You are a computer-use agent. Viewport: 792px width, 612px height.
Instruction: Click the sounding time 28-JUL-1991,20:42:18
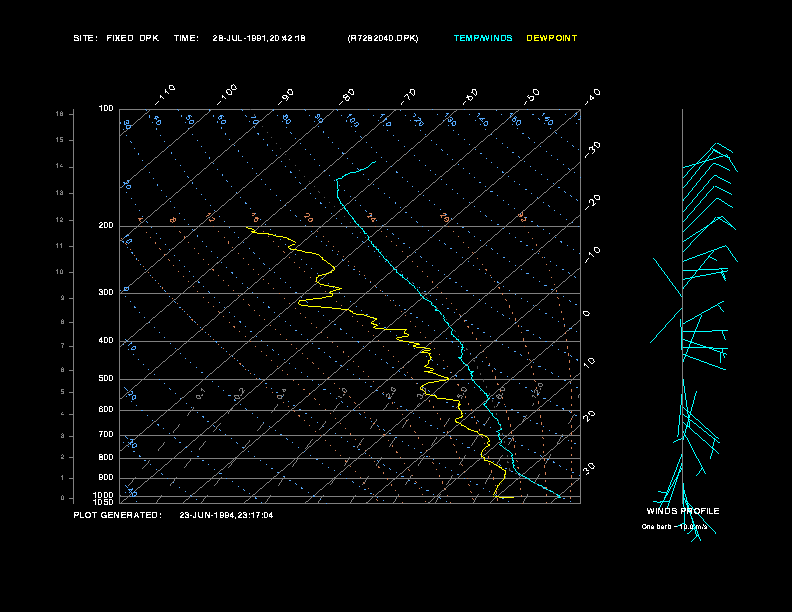tap(259, 38)
